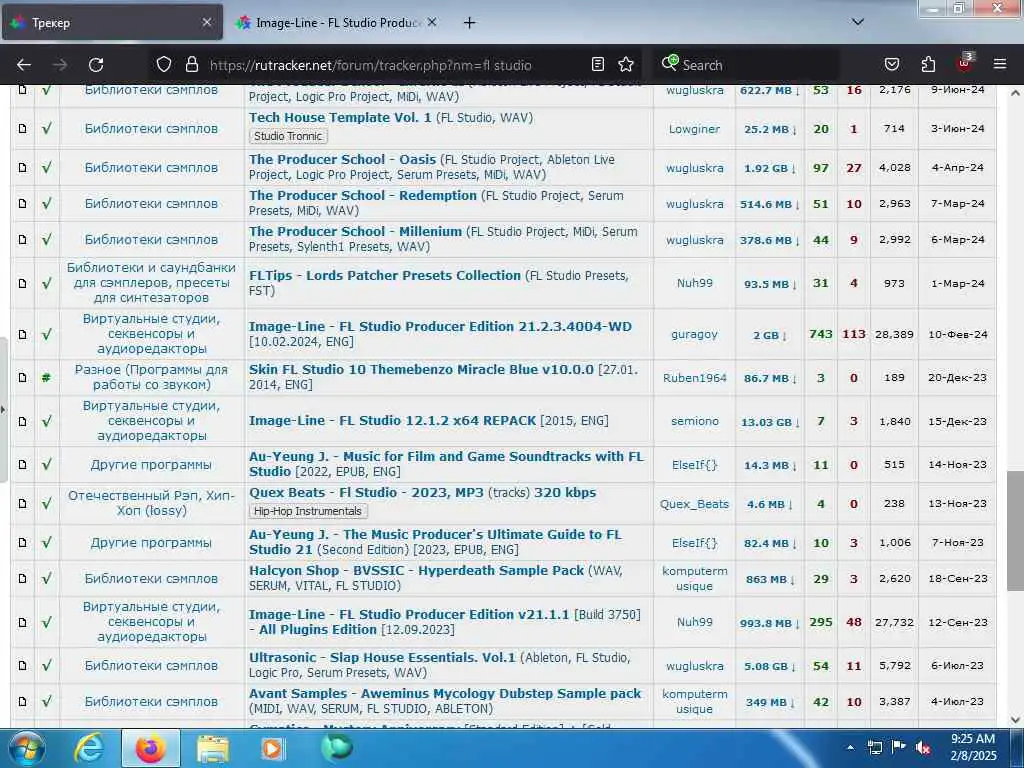The image size is (1024, 768).
Task: Open a new browser tab
Action: coord(470,23)
